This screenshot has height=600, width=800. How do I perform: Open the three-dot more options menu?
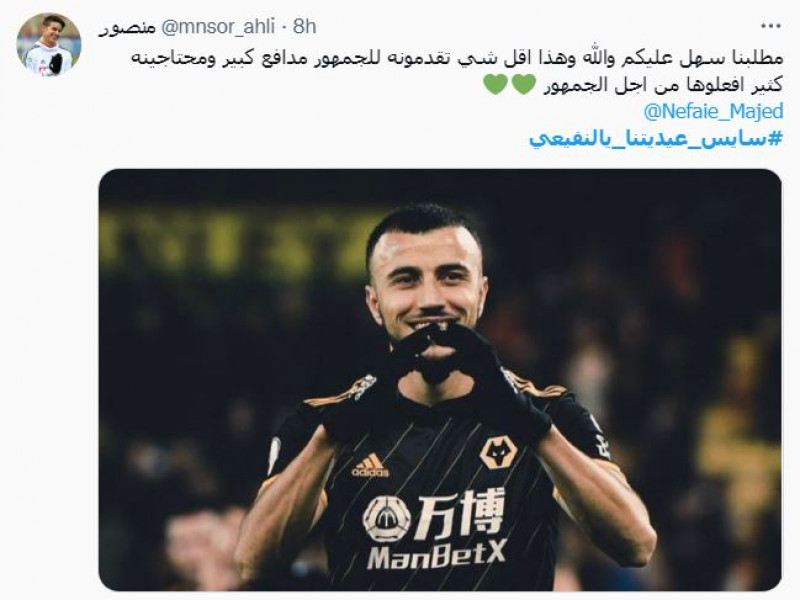click(x=771, y=26)
